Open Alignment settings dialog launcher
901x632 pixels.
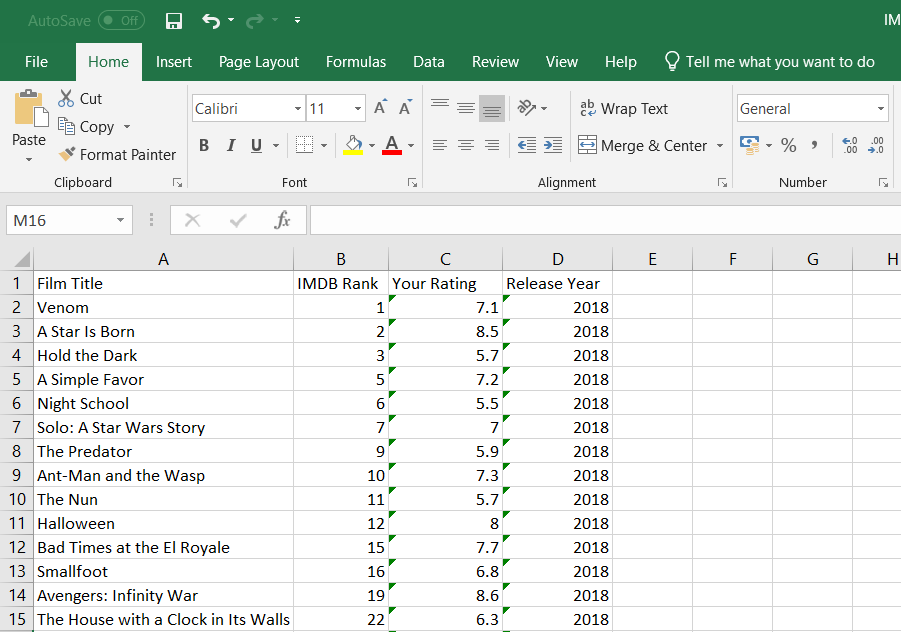tap(722, 183)
